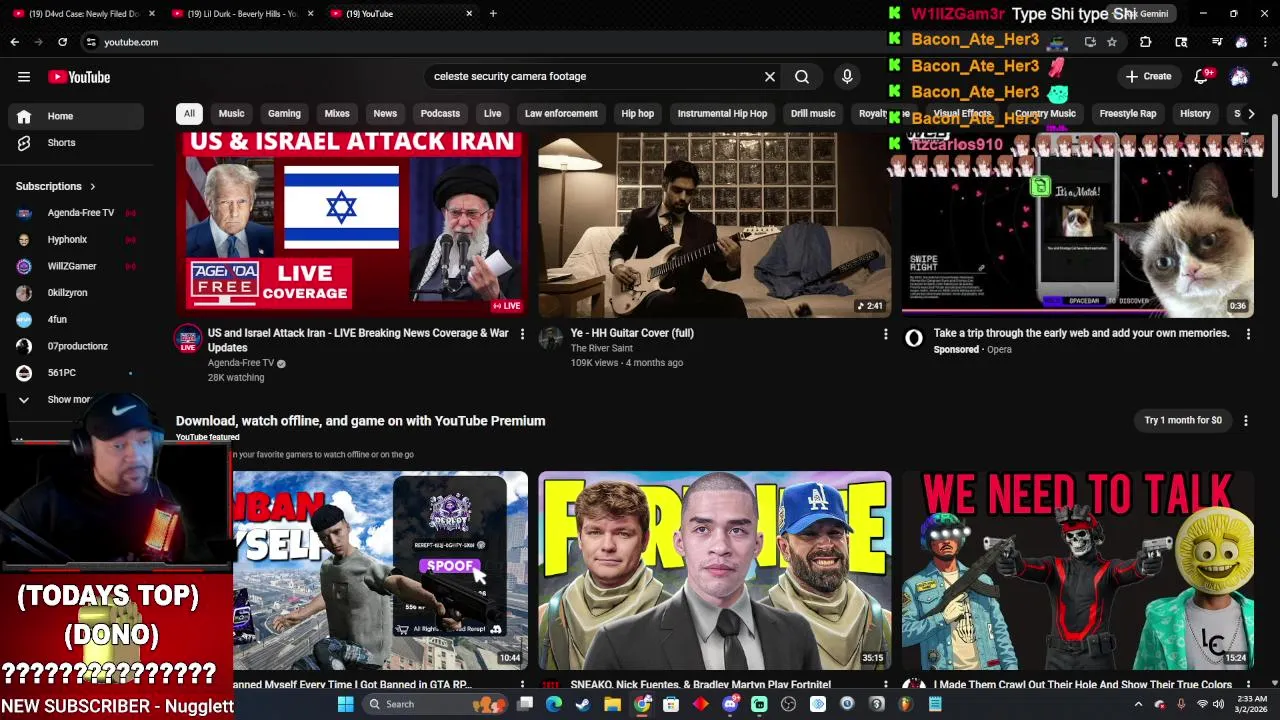The height and width of the screenshot is (720, 1280).
Task: Open Hyphonix subscription channel
Action: pos(76,239)
